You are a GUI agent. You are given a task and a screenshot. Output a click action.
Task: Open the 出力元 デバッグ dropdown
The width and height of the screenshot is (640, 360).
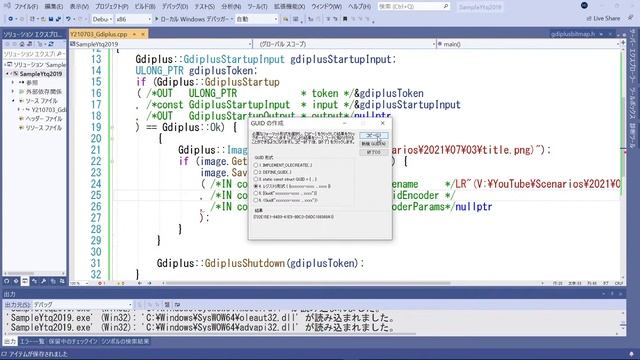[x=82, y=304]
